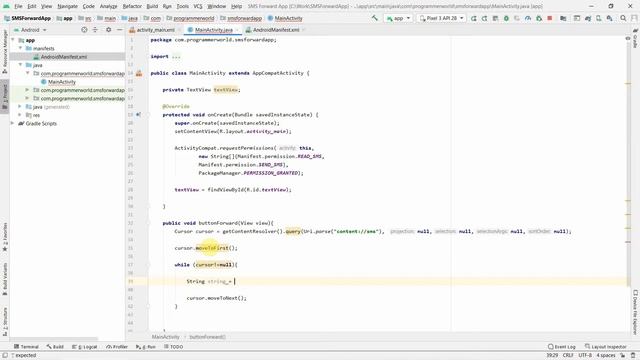Viewport: 640px width, 360px height.
Task: Open Project panel settings gear
Action: pyautogui.click(x=108, y=30)
